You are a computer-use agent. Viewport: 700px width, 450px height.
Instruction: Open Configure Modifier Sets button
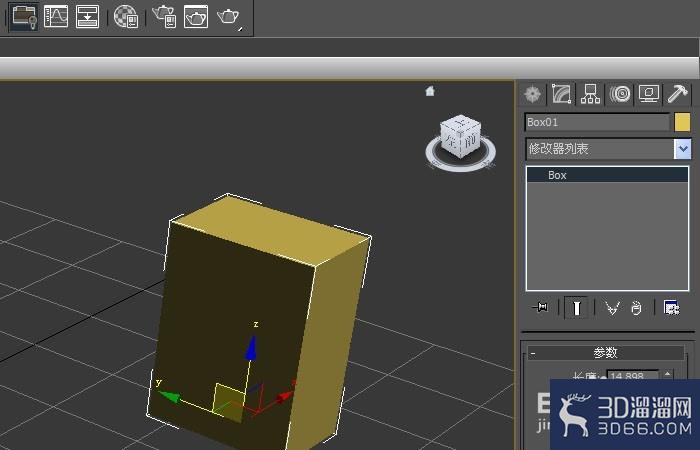coord(671,308)
